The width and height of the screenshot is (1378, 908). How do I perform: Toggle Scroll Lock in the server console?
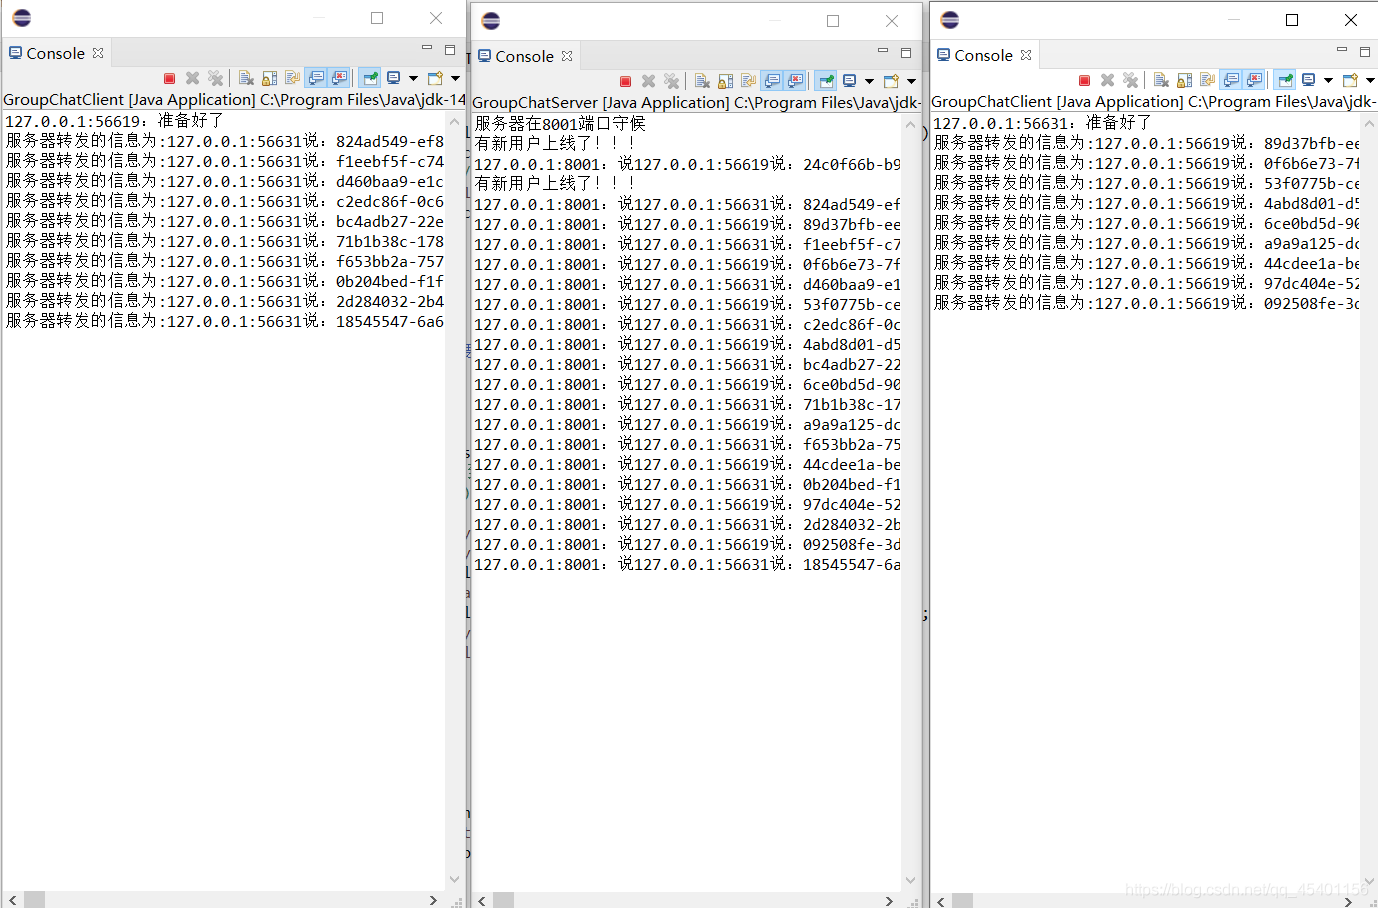click(x=725, y=81)
